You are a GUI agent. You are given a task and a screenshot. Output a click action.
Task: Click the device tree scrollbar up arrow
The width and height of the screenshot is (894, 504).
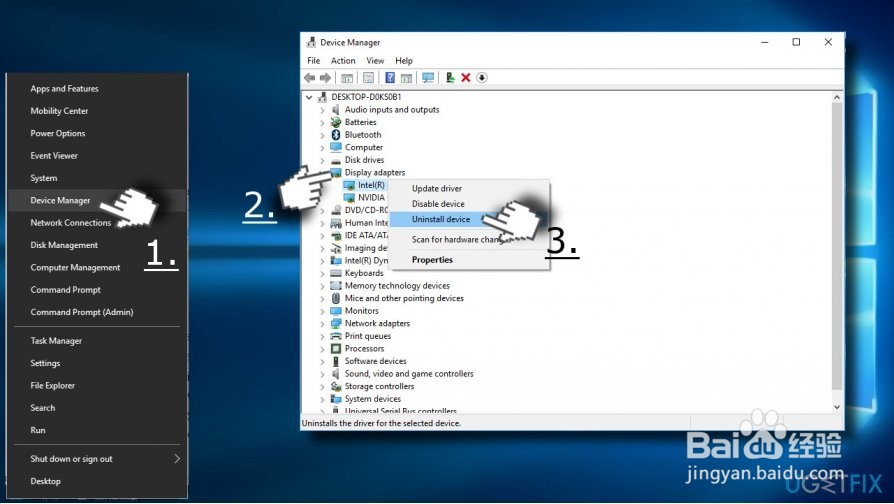837,97
